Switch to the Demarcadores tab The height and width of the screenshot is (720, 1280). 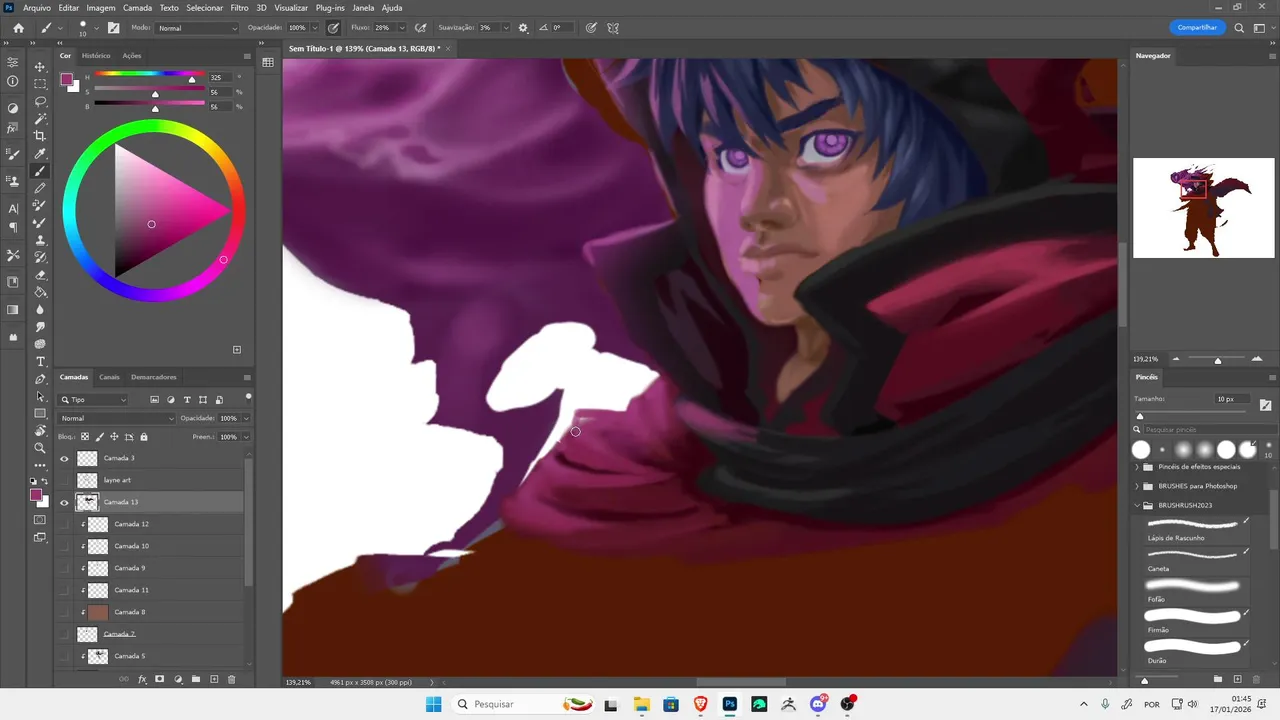pos(154,377)
